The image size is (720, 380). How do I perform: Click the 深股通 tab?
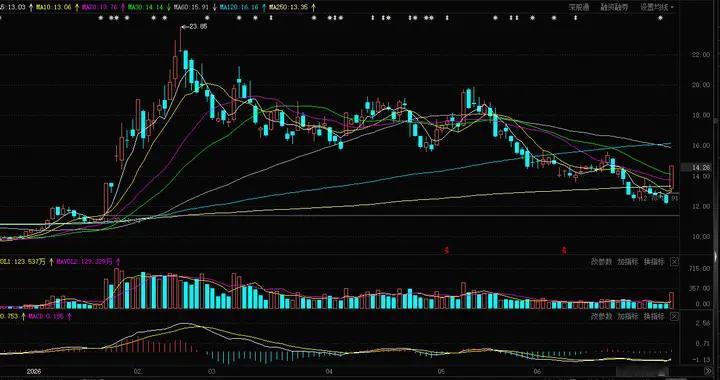[579, 7]
